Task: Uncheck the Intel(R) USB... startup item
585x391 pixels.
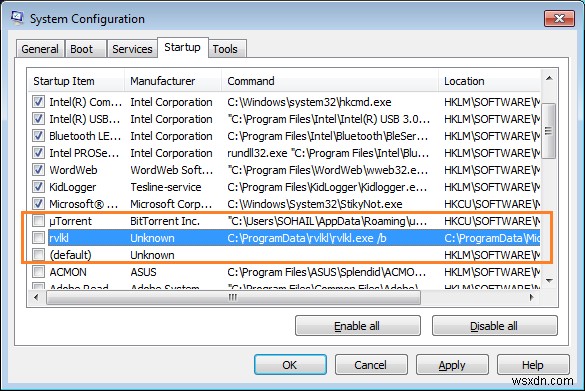Action: coord(38,119)
